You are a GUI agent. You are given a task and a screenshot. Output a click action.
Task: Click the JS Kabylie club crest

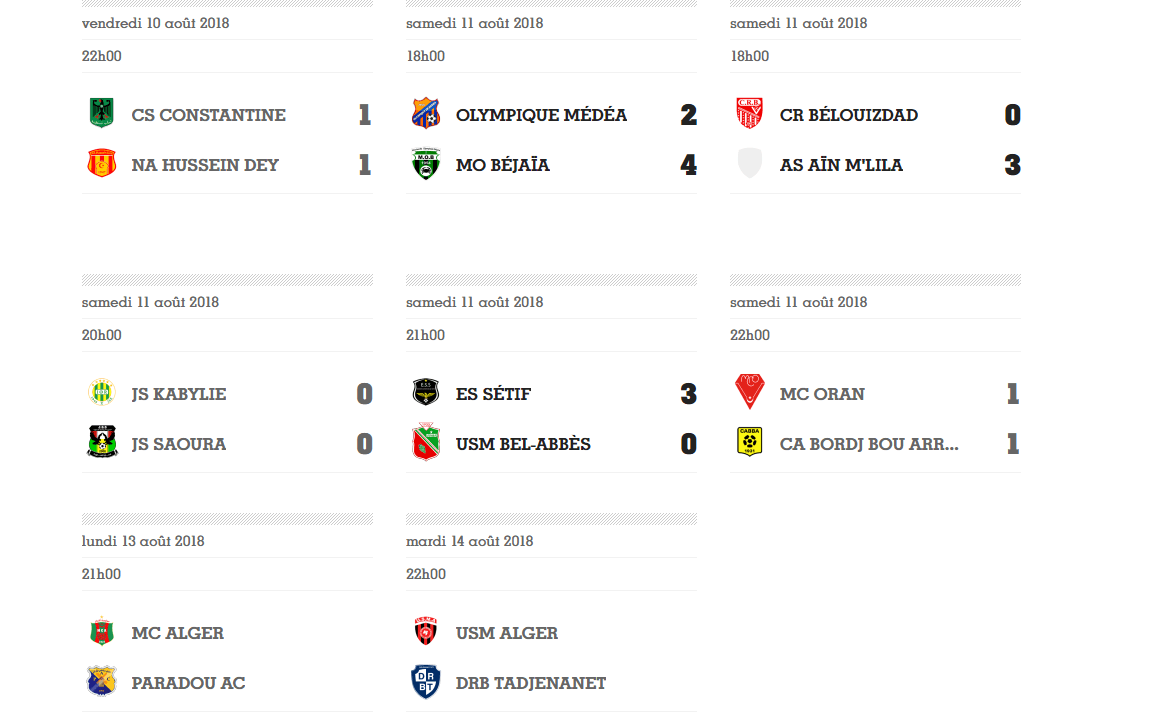pyautogui.click(x=101, y=393)
